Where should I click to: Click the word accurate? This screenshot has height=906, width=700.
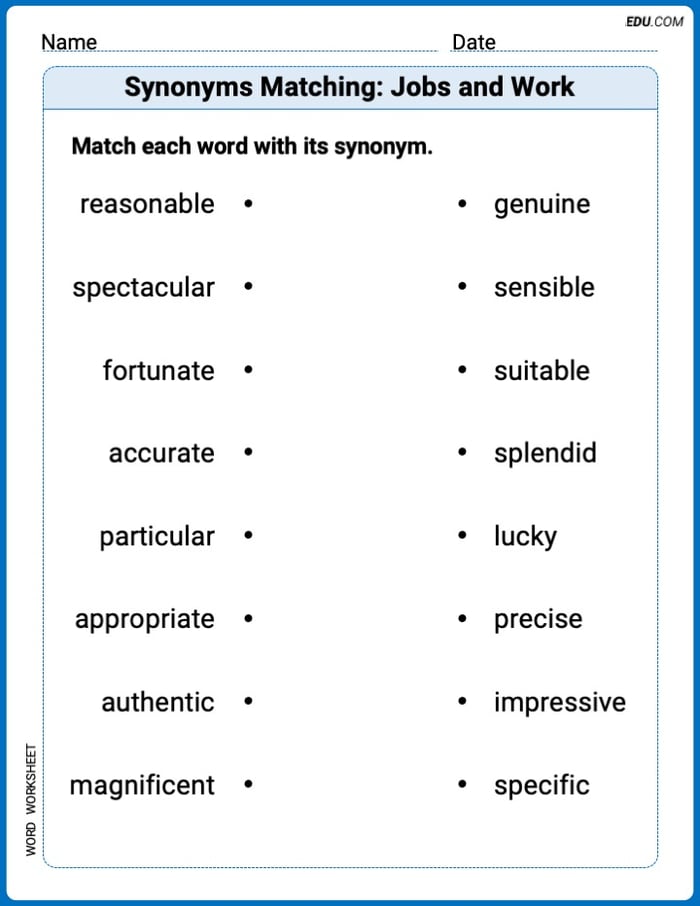point(161,453)
